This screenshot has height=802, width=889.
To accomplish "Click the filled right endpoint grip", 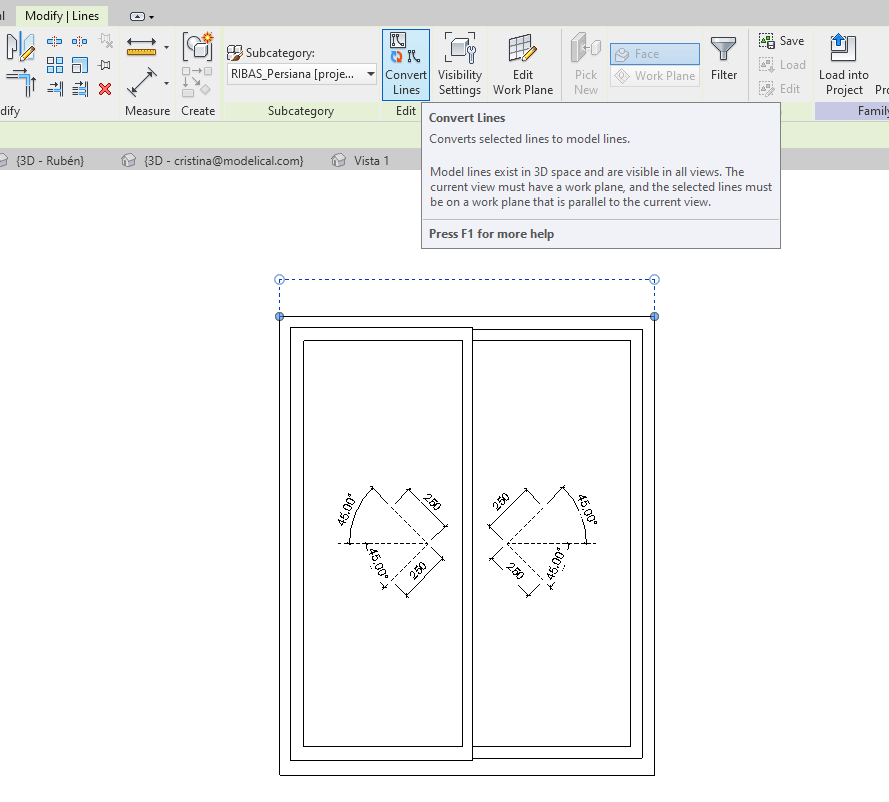I will (x=654, y=316).
